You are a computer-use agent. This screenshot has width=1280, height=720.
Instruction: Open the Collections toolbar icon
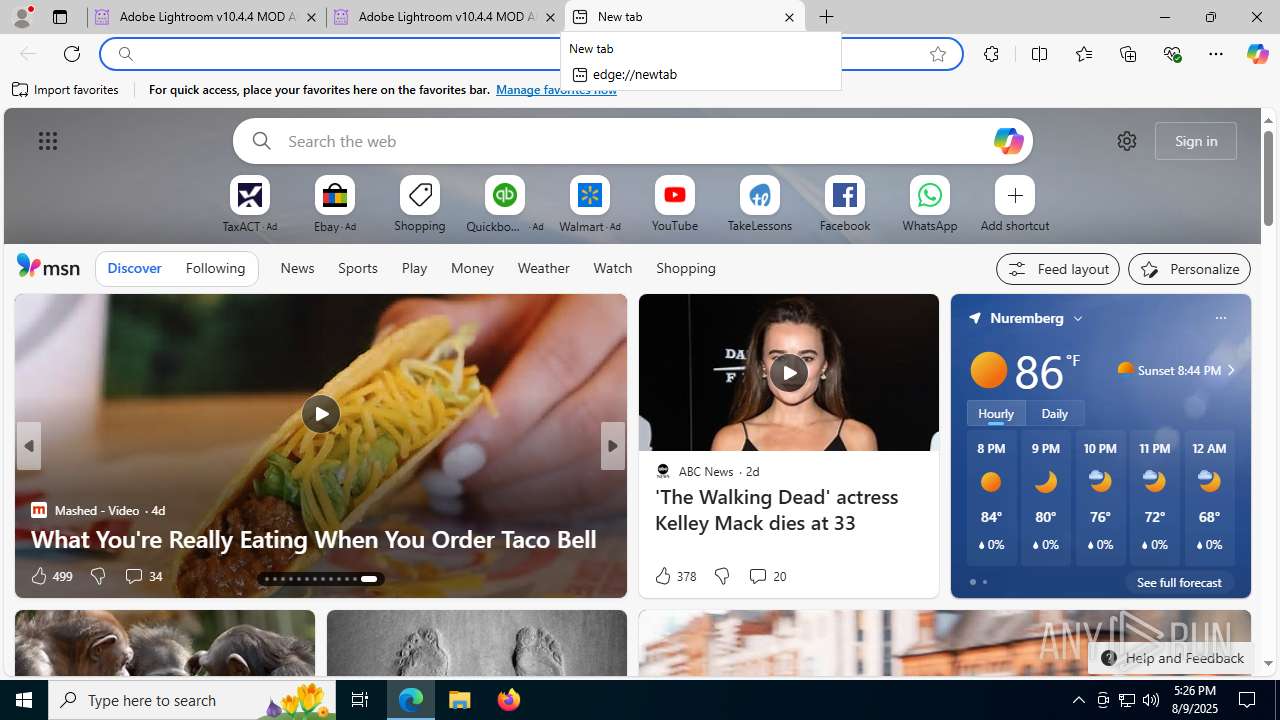click(x=1128, y=54)
